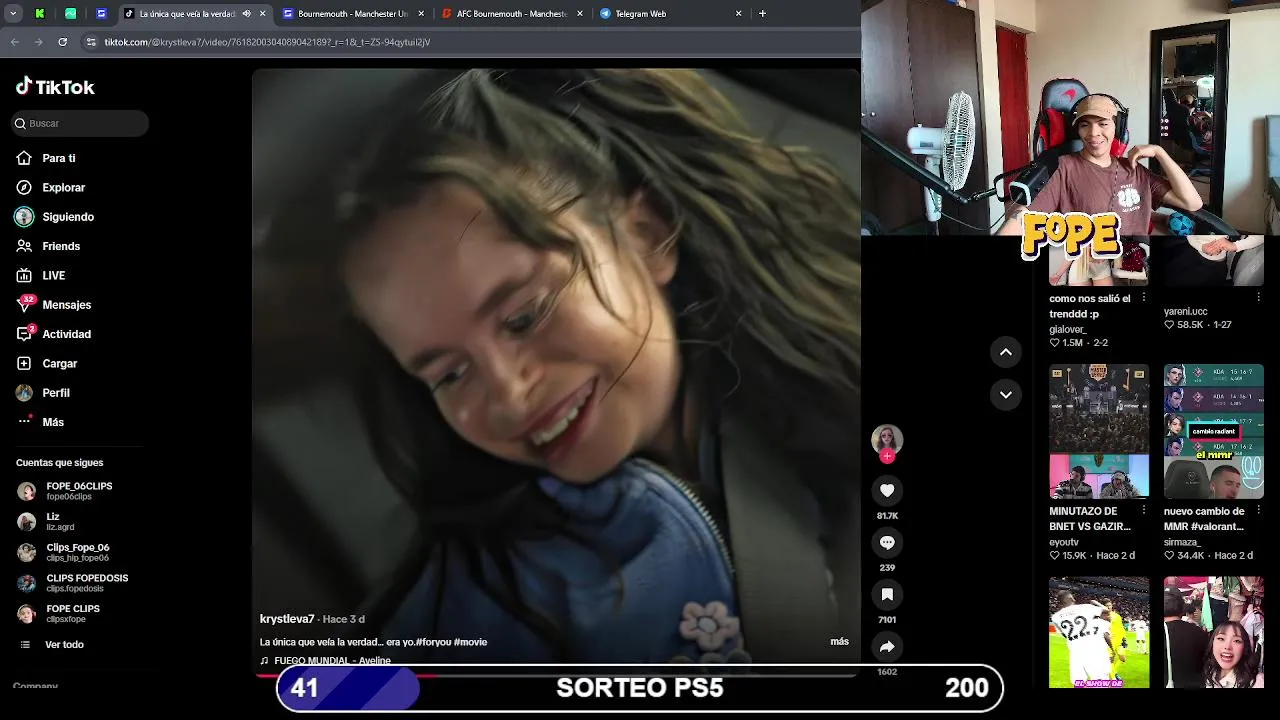Open options menu for MINUTAZO DE BNET video
The width and height of the screenshot is (1280, 720).
(1144, 511)
